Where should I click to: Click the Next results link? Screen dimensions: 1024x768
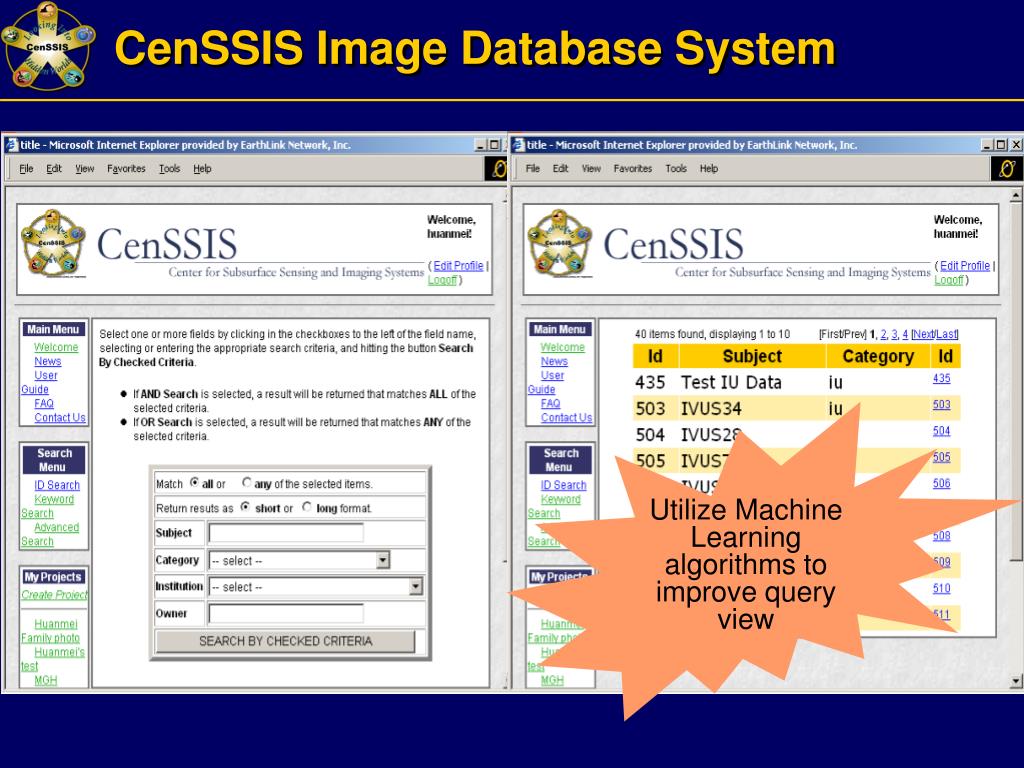tap(923, 334)
